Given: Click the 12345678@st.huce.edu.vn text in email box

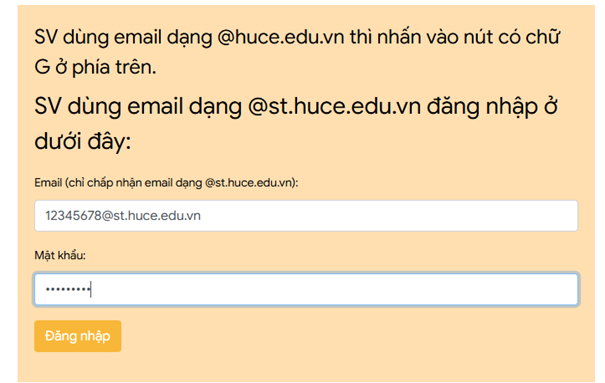Looking at the screenshot, I should 123,216.
